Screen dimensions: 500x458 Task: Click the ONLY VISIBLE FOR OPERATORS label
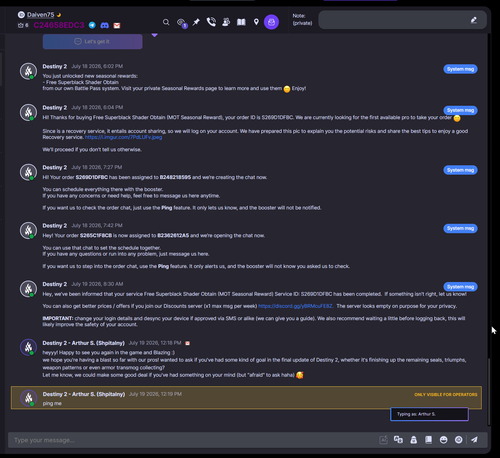pyautogui.click(x=446, y=395)
